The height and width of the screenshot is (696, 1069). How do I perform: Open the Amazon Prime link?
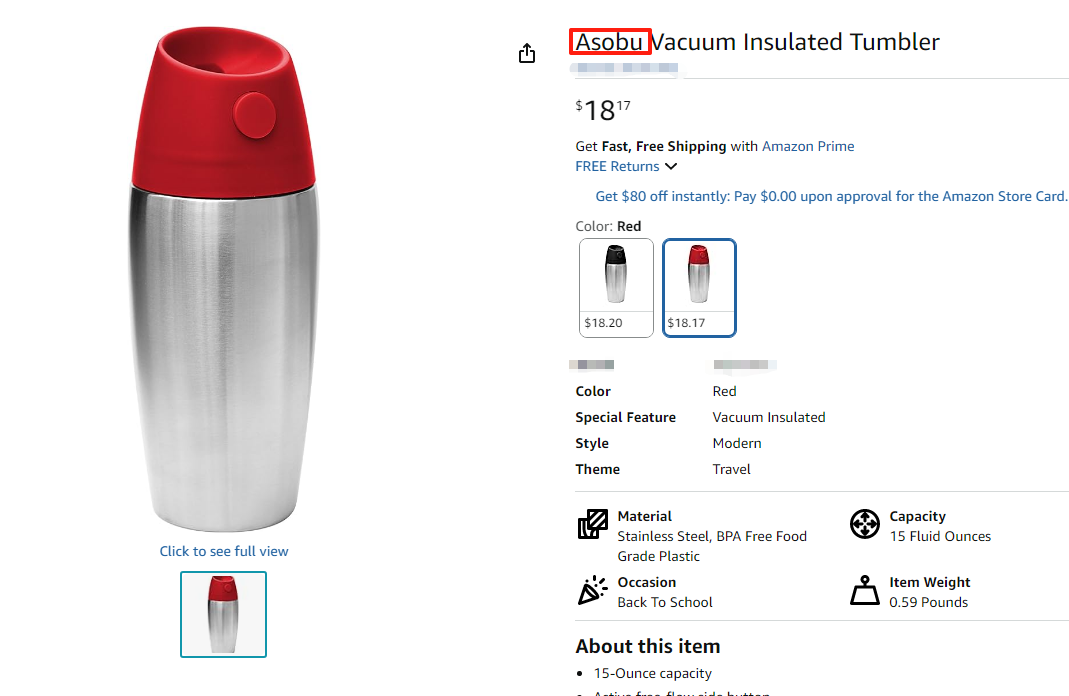coord(808,146)
